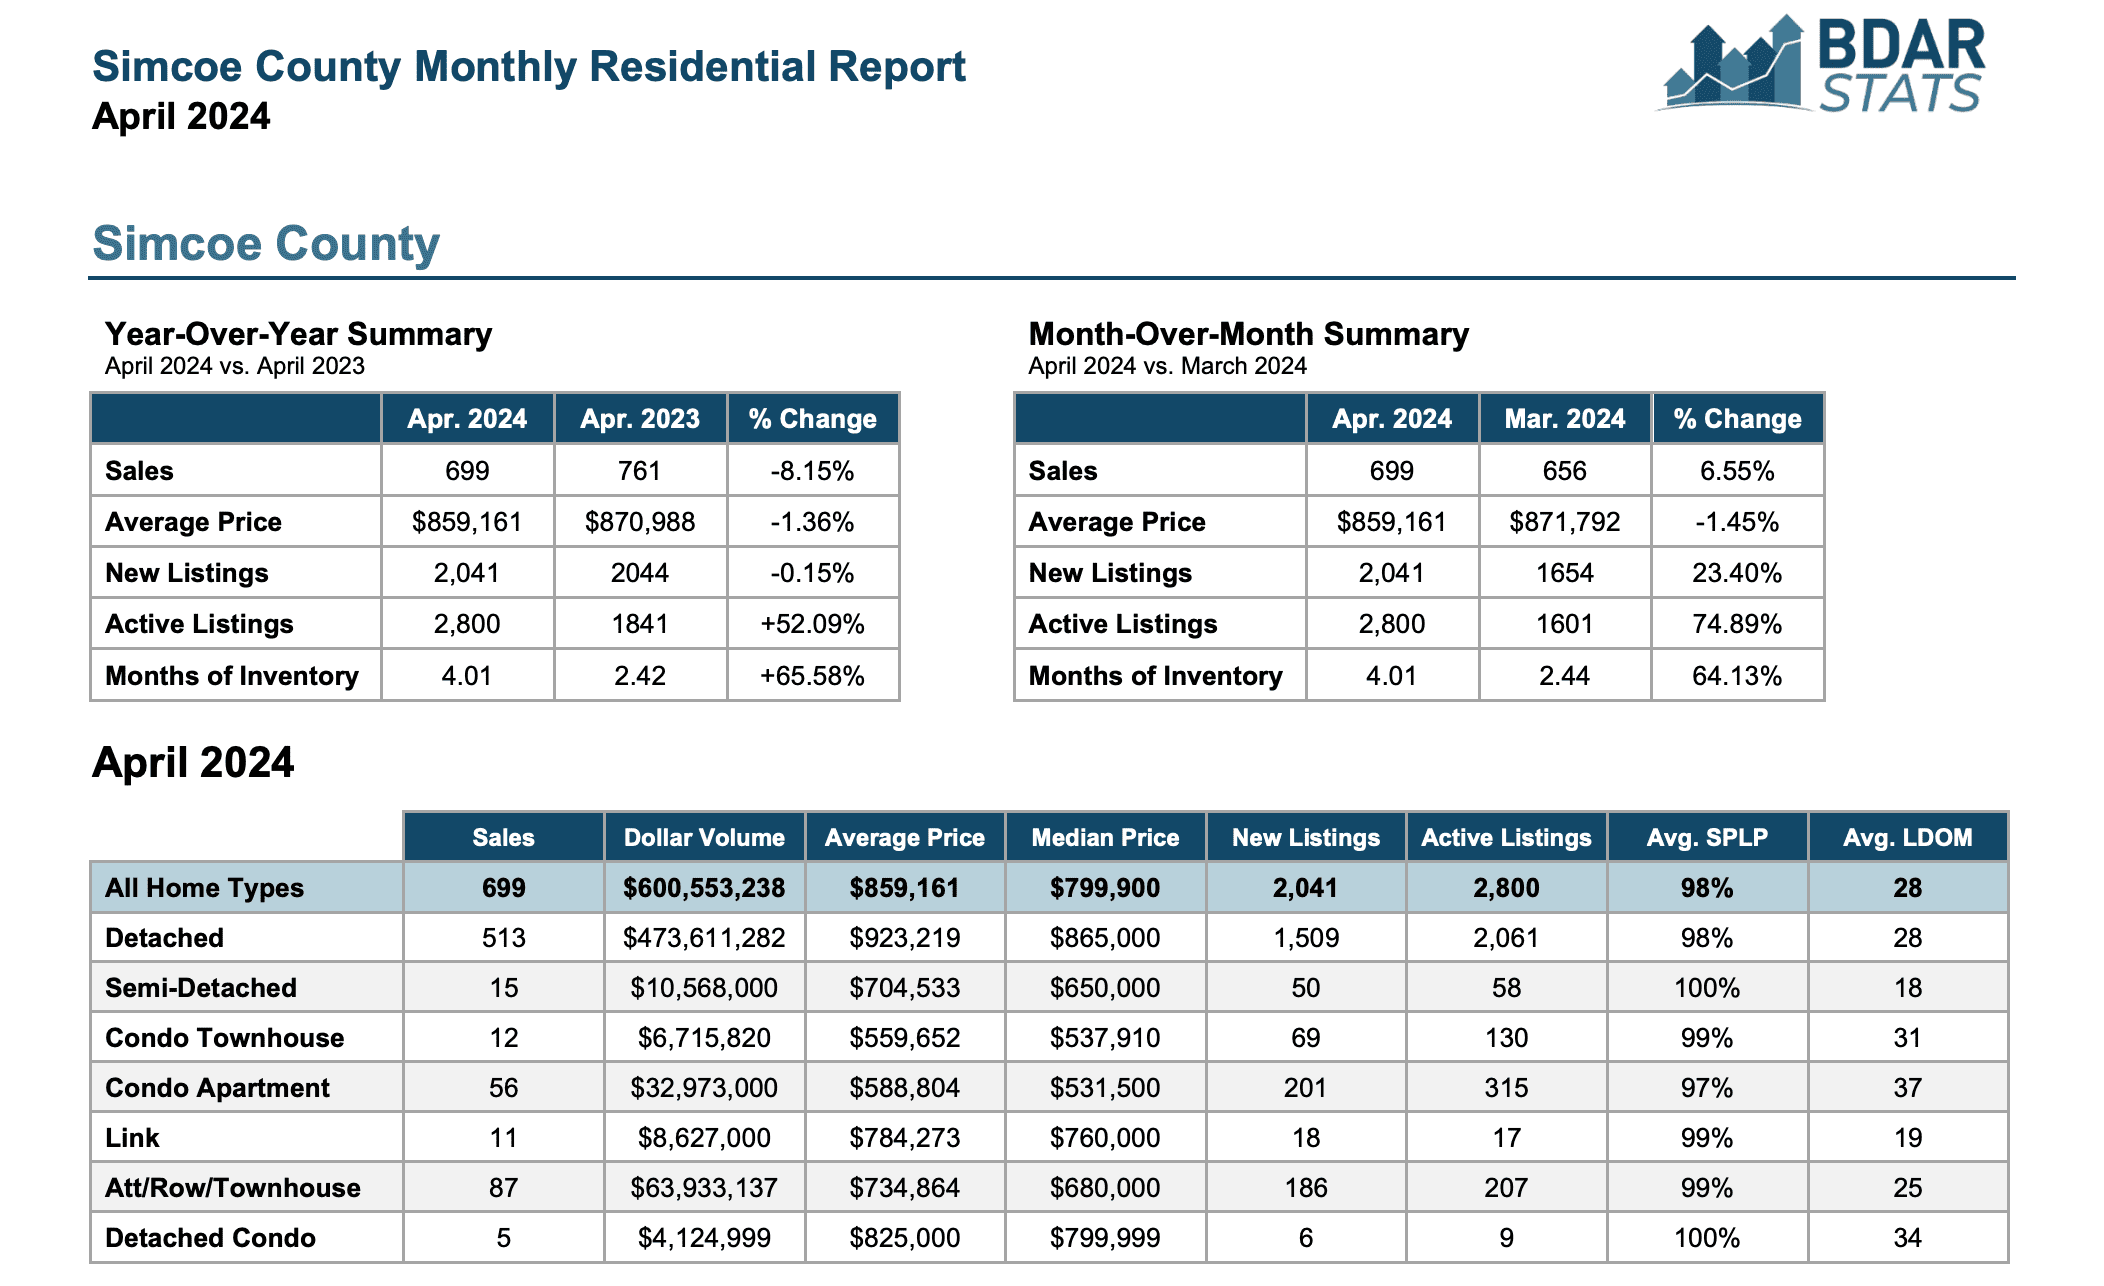Select the '1654' new listings cell

[1565, 573]
